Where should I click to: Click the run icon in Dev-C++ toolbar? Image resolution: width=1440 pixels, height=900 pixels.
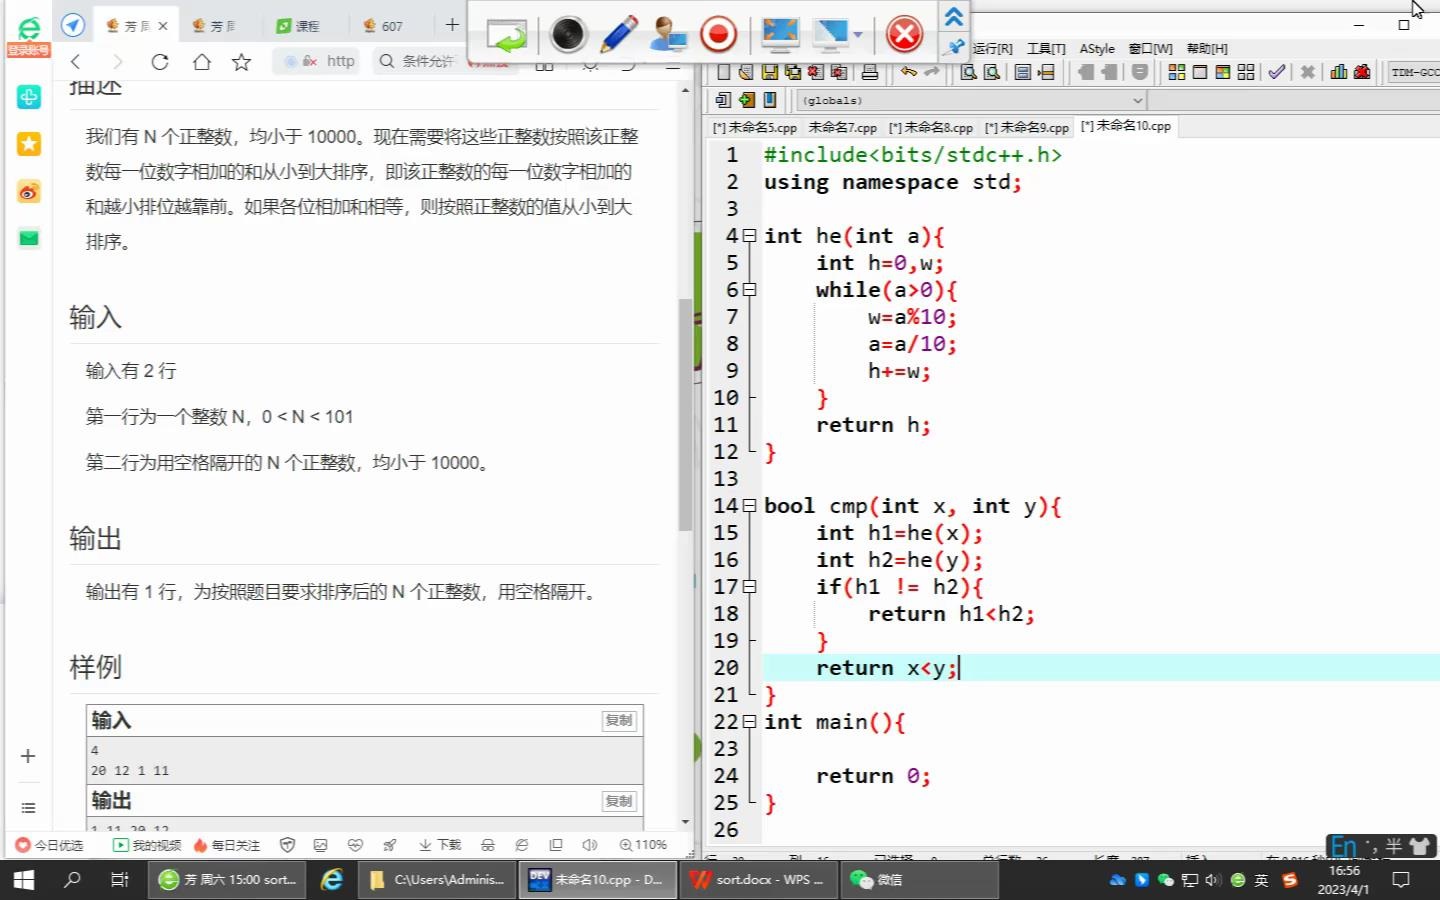[1199, 72]
